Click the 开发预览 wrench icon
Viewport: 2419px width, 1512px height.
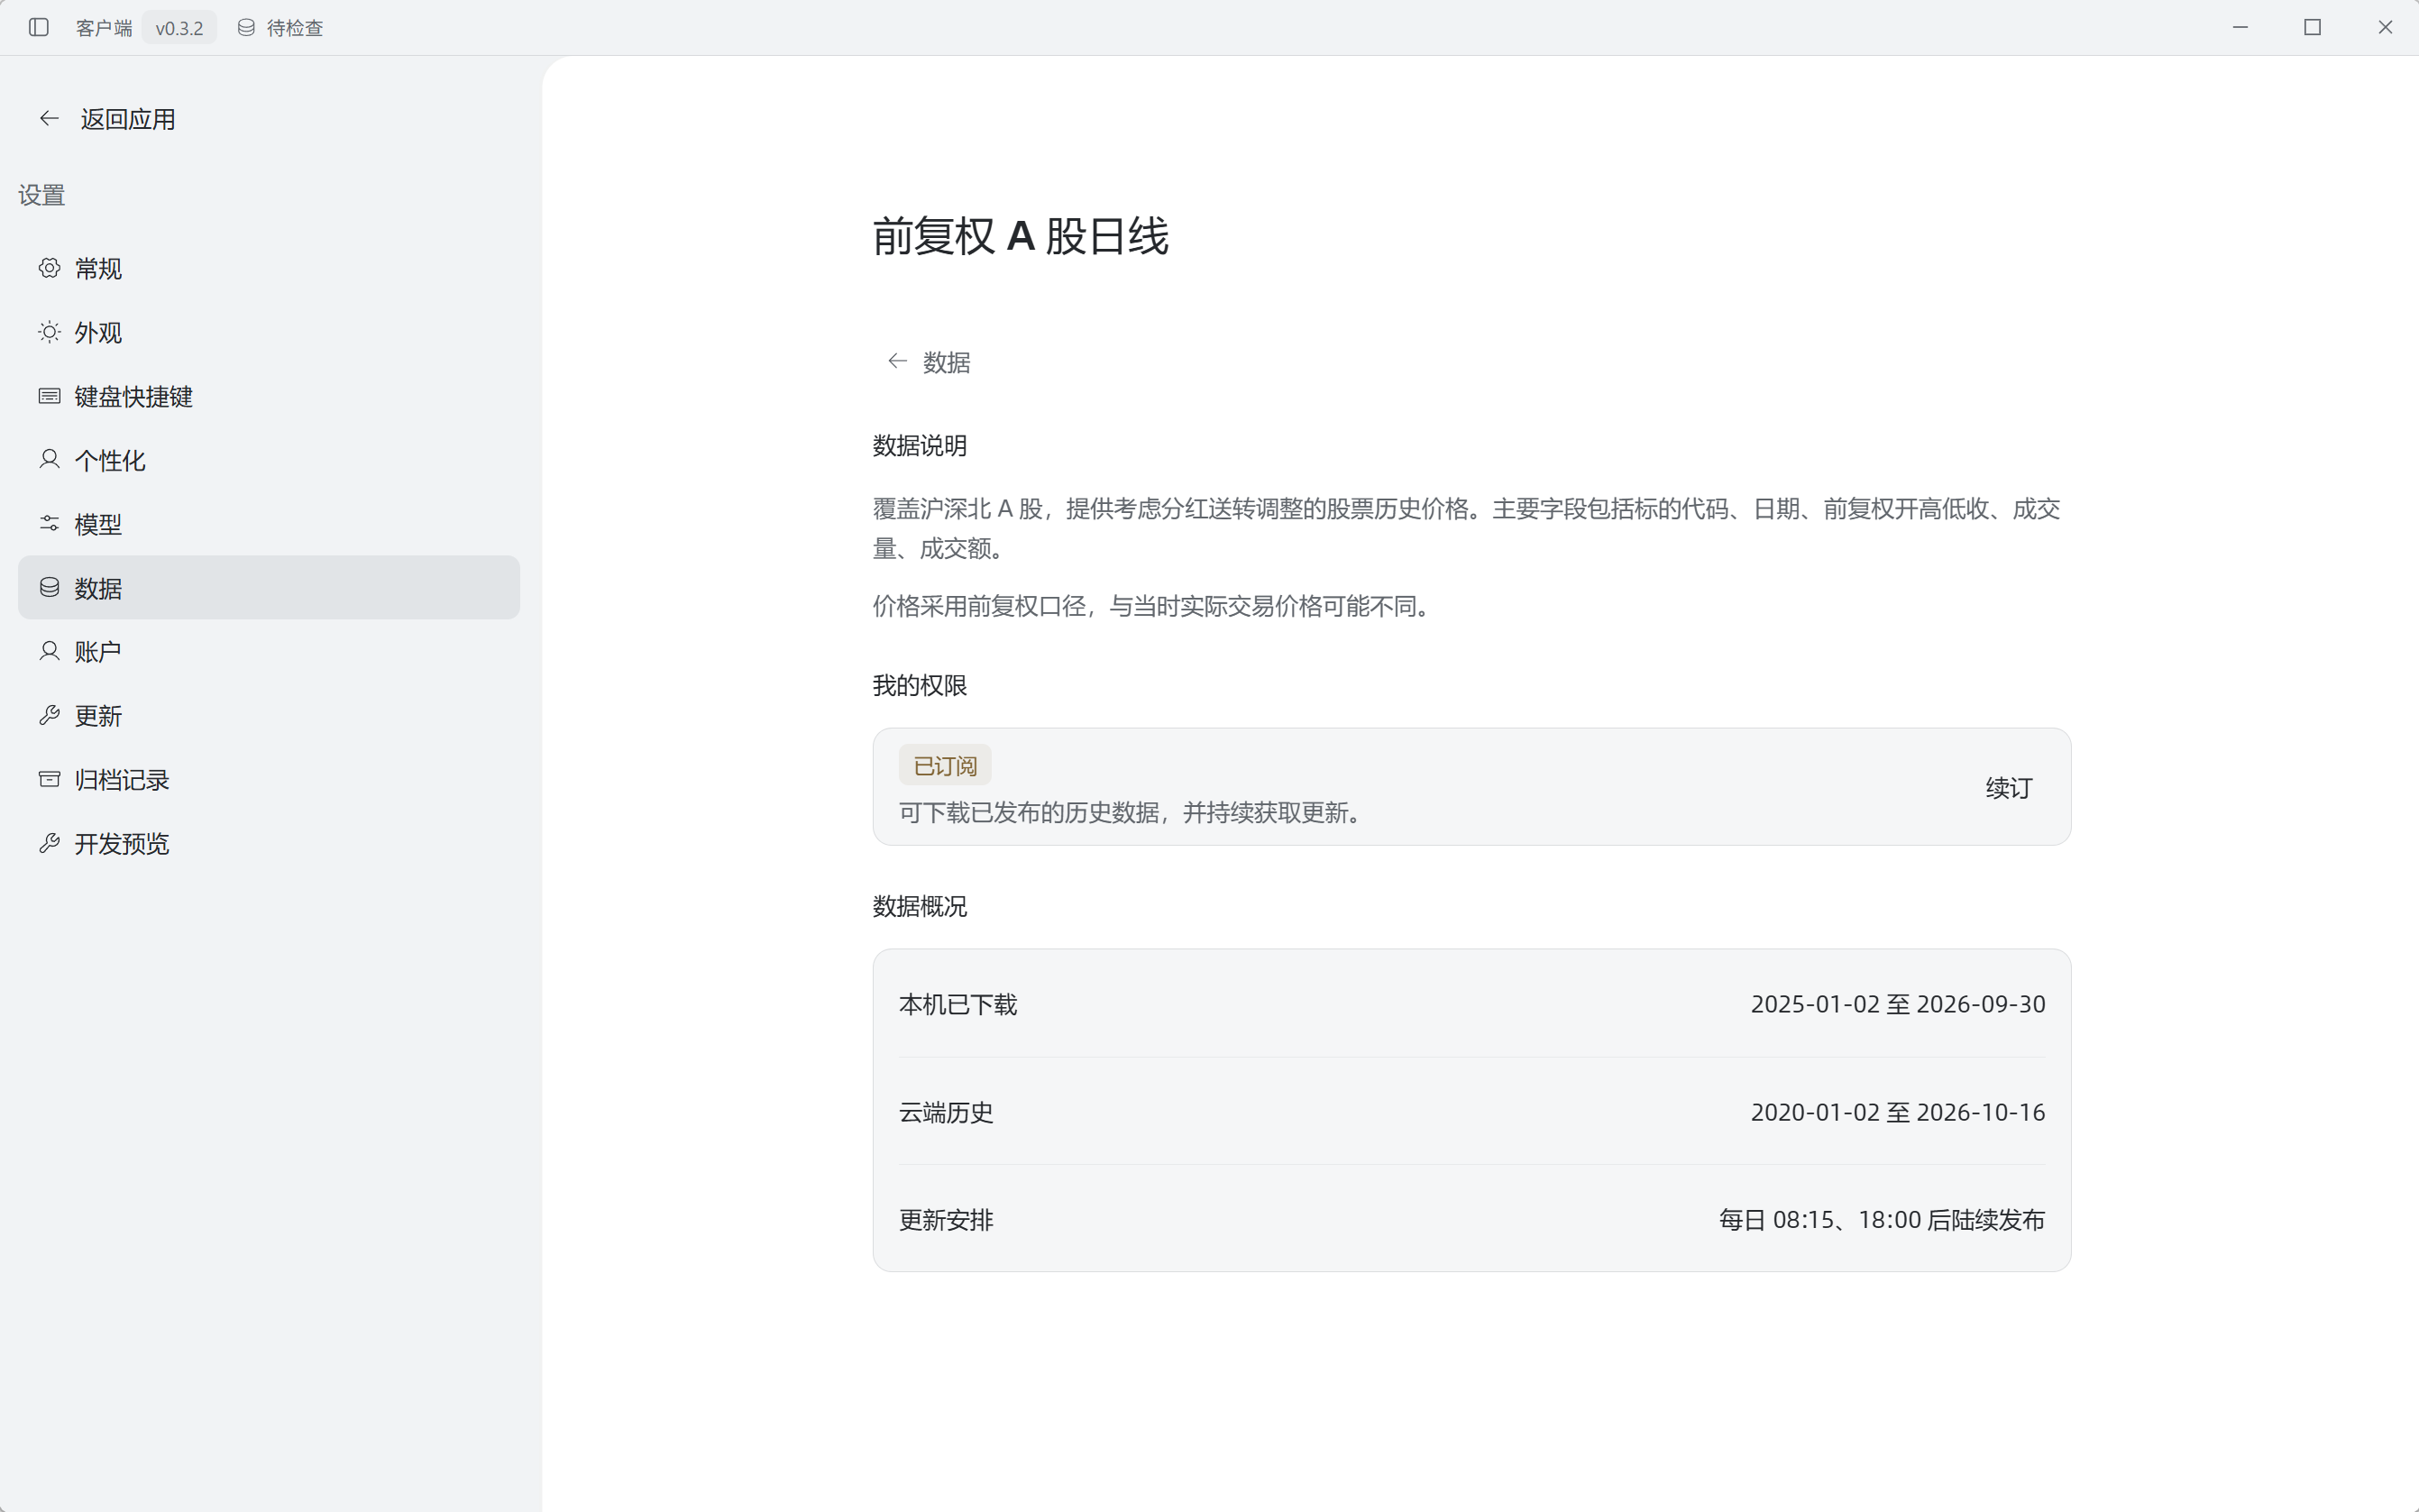click(x=49, y=843)
